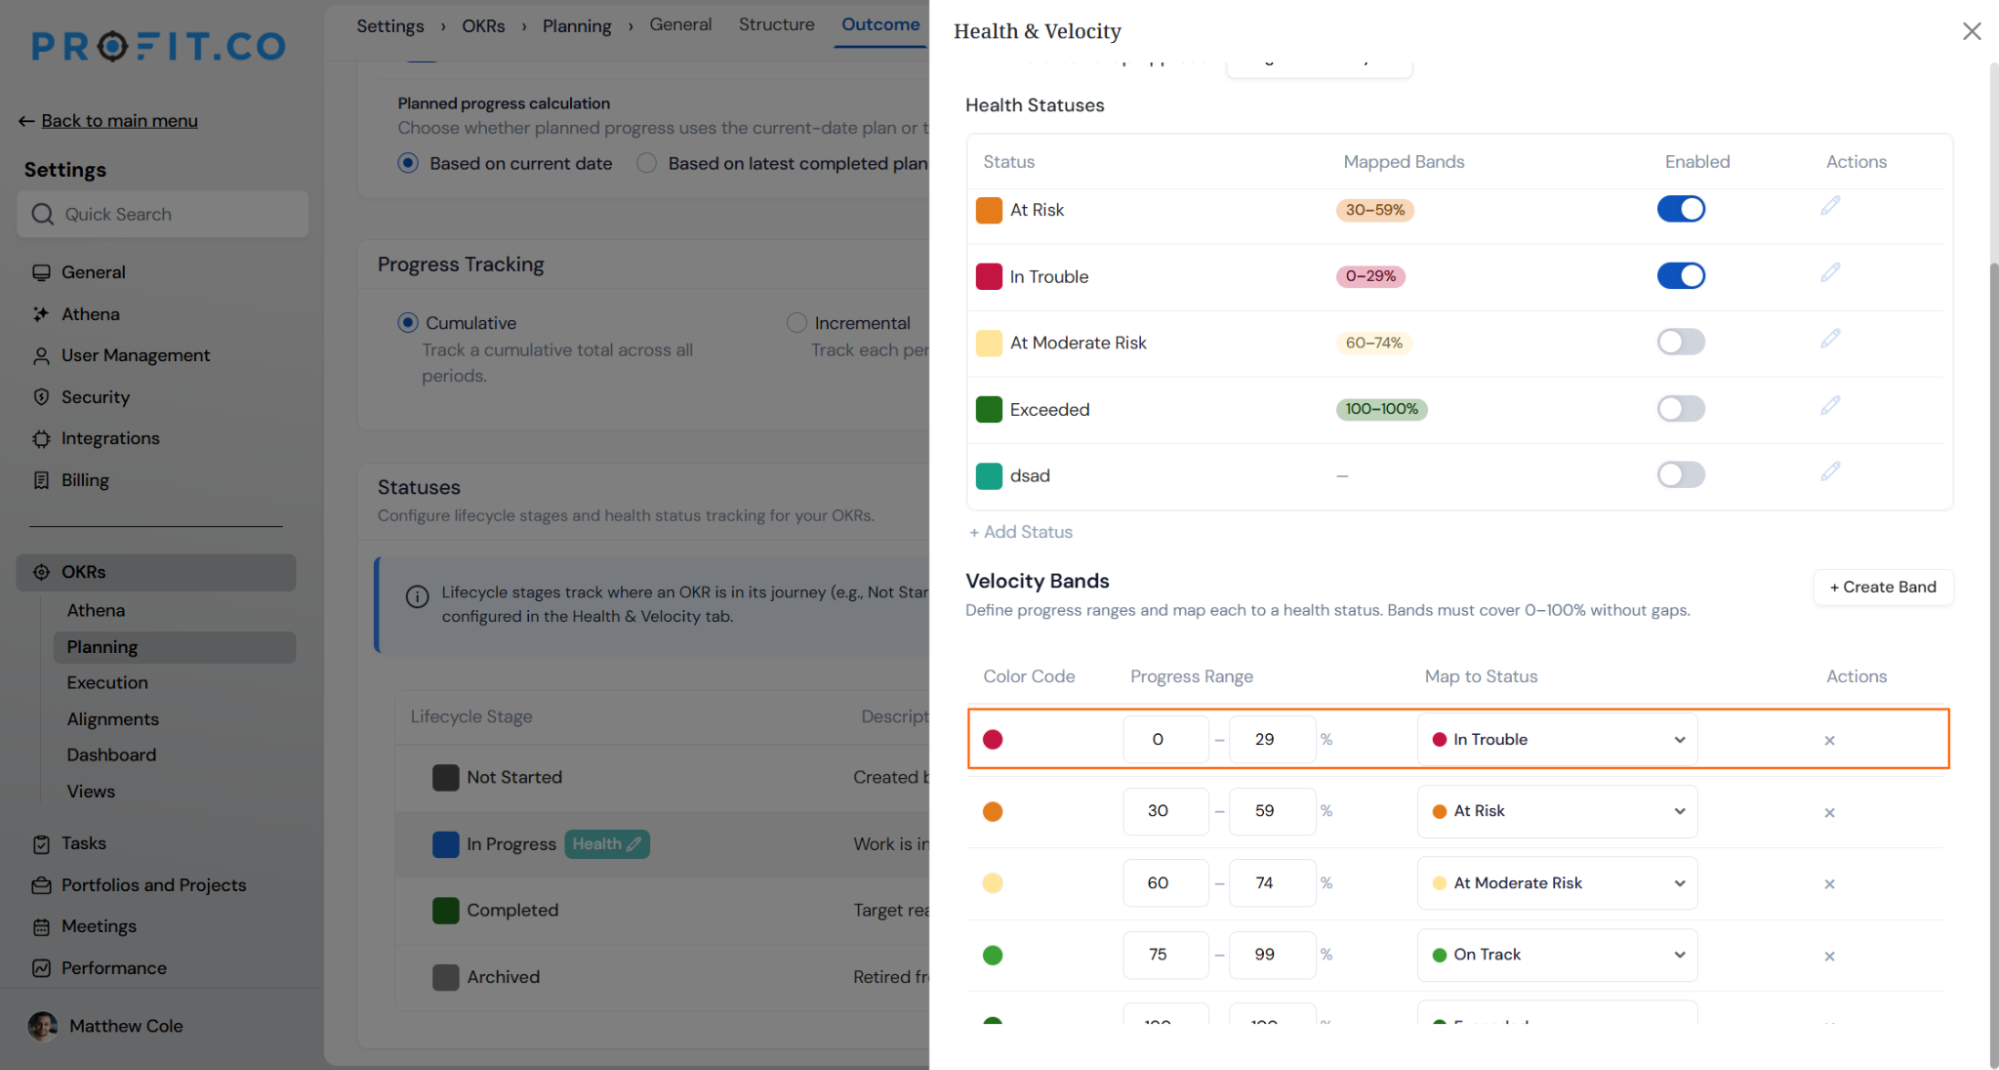Viewport: 1999px width, 1070px height.
Task: Open the At Risk map-to-status dropdown
Action: pos(1557,811)
